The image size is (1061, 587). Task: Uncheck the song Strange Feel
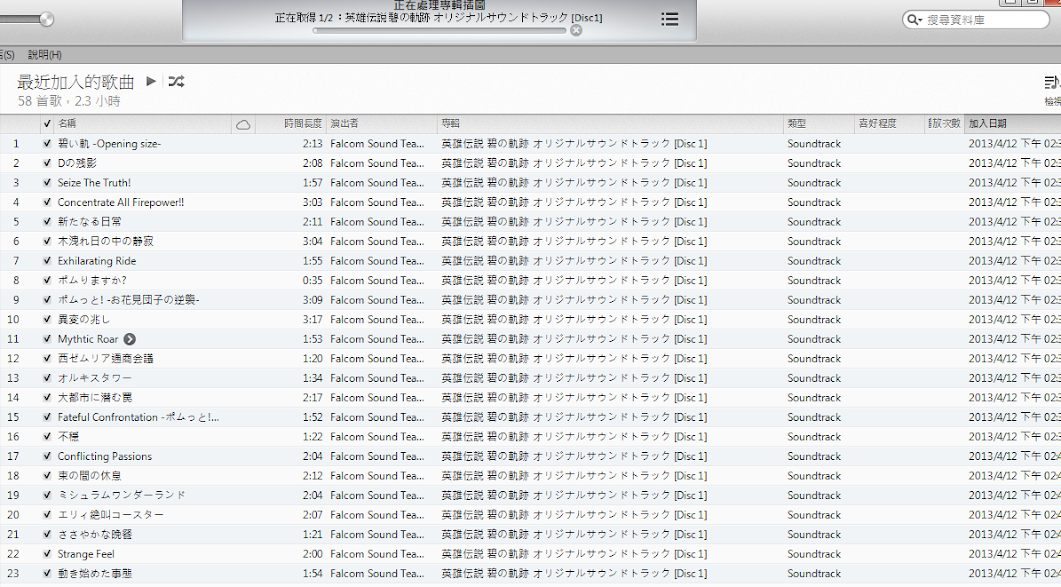[47, 554]
